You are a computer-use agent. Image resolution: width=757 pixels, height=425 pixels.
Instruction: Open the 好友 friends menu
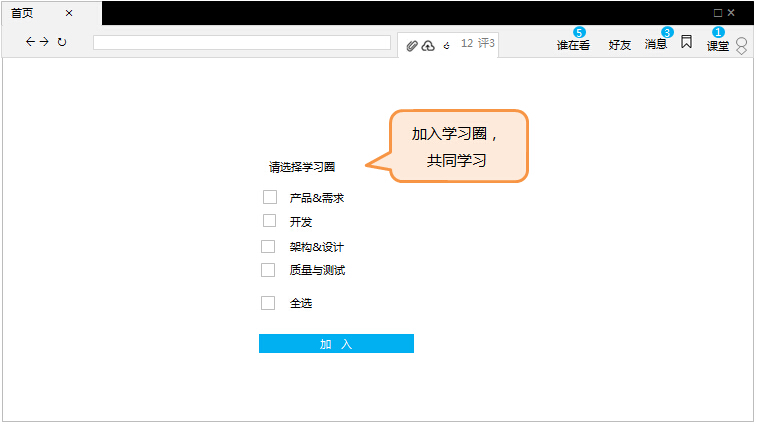(x=620, y=45)
